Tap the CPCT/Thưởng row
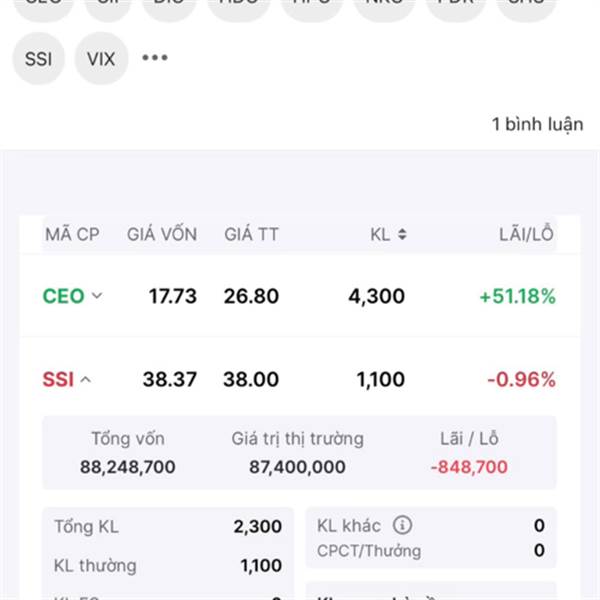 (x=430, y=551)
